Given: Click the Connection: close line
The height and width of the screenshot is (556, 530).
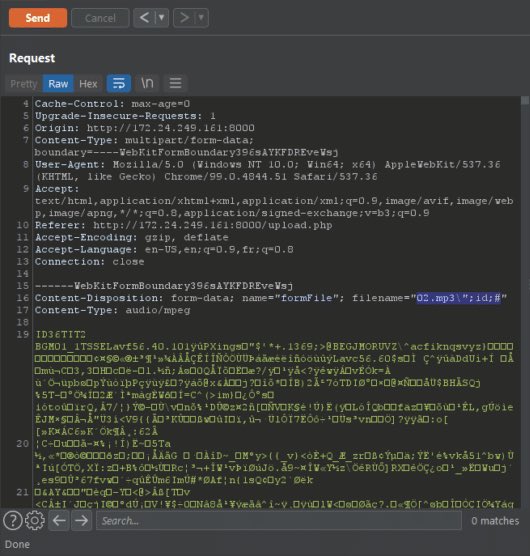Looking at the screenshot, I should 89,262.
